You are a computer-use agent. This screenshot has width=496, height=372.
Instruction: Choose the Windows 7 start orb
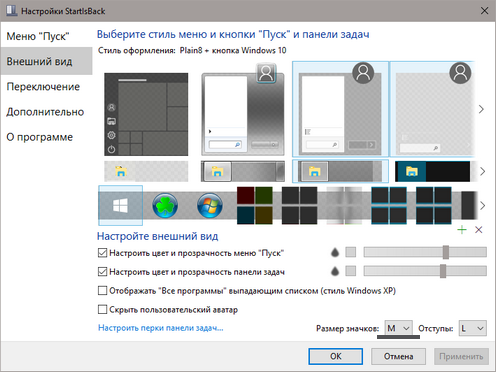coord(210,206)
